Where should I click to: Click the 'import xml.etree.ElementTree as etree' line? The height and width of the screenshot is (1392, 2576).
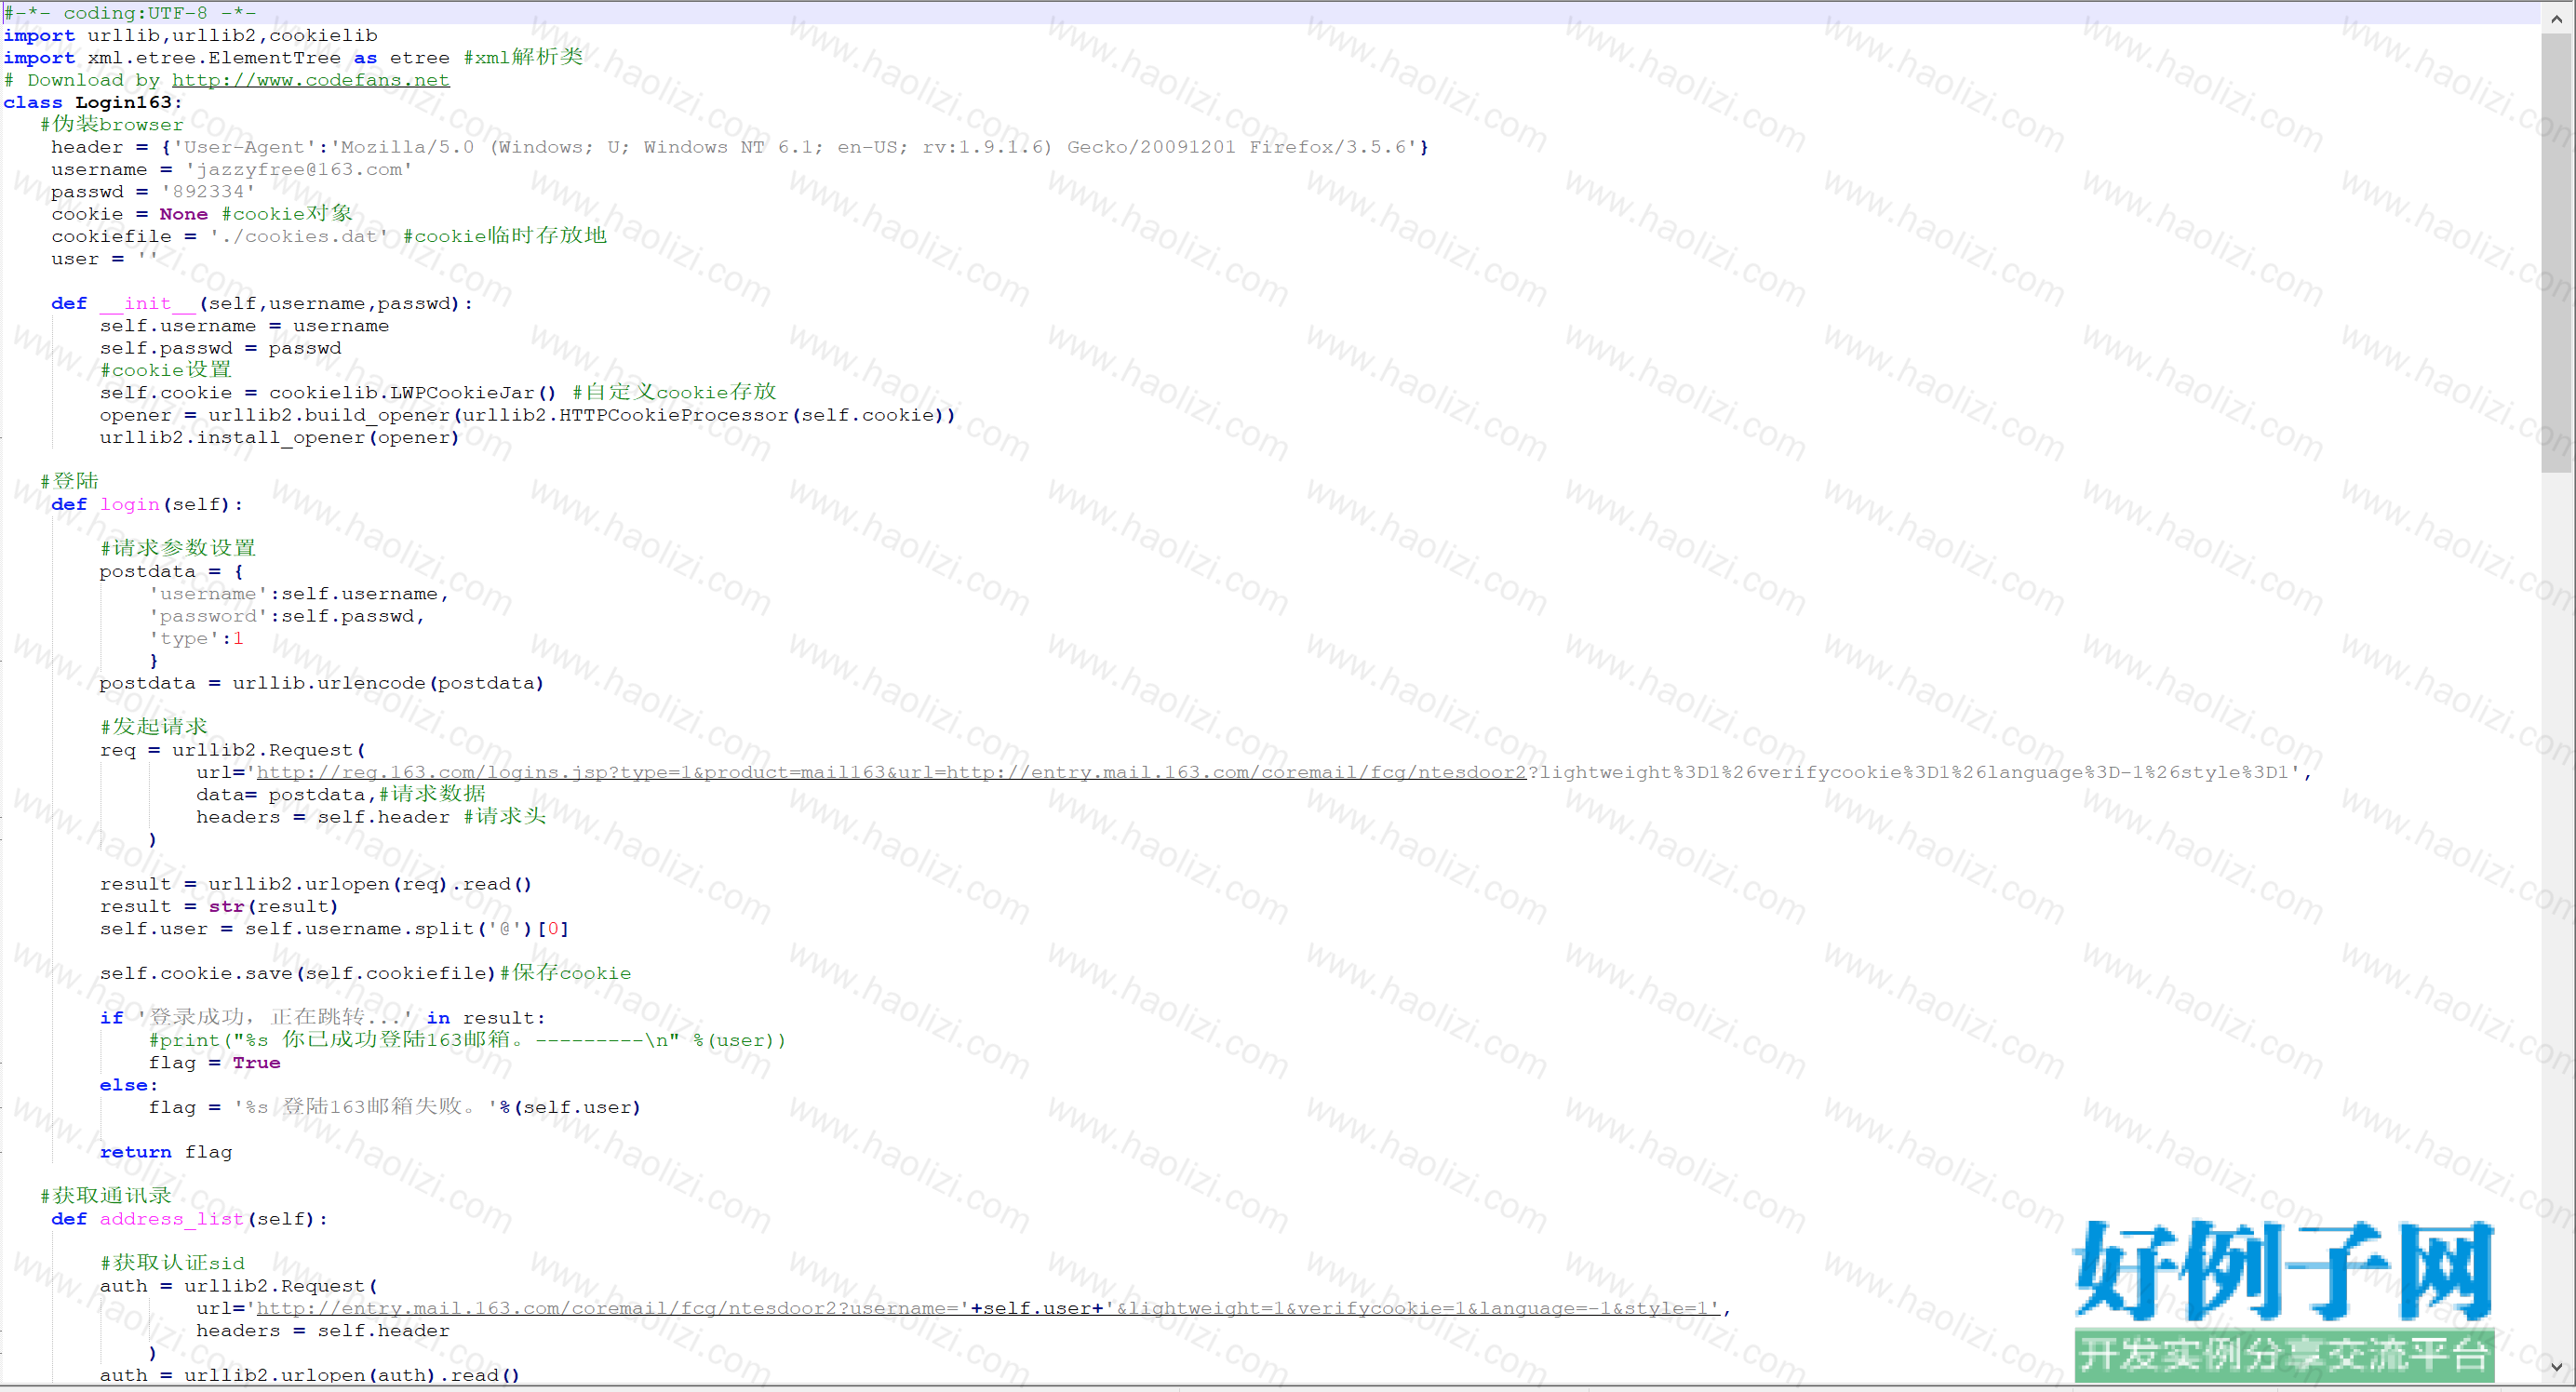[x=293, y=57]
